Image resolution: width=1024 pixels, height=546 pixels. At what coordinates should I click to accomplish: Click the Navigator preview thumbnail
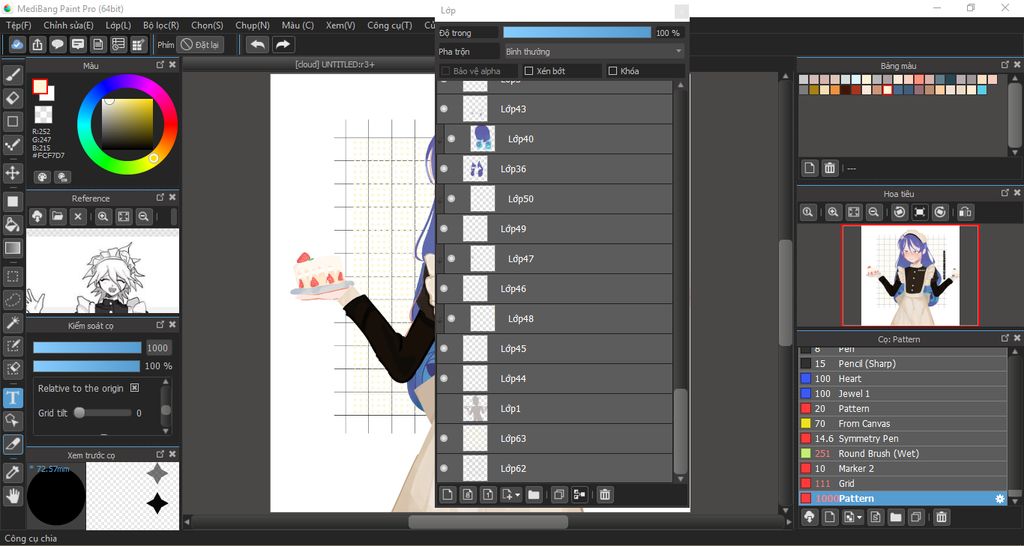[x=910, y=275]
